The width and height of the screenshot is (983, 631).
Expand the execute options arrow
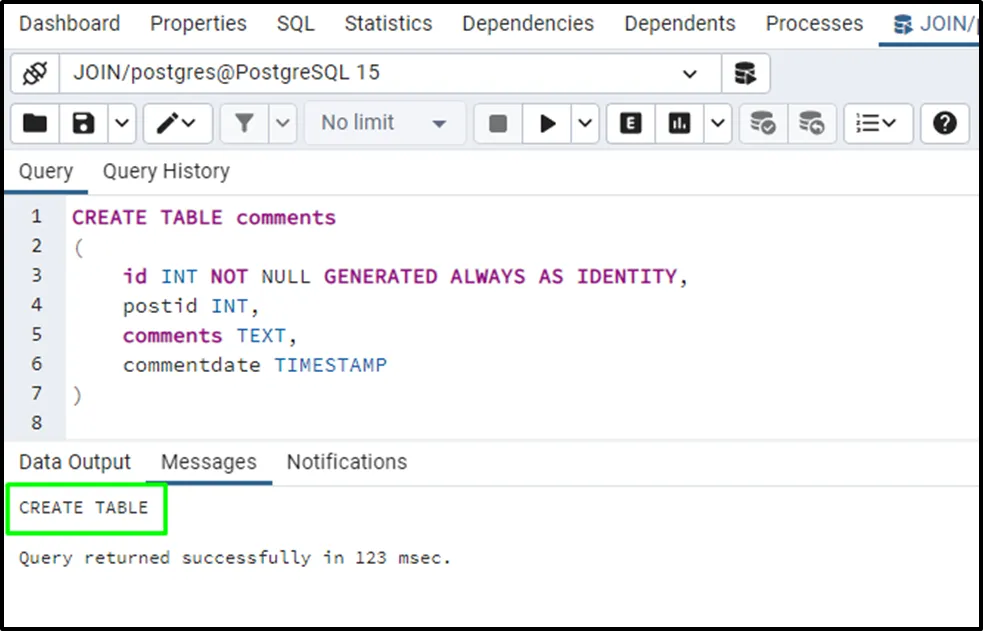(585, 123)
